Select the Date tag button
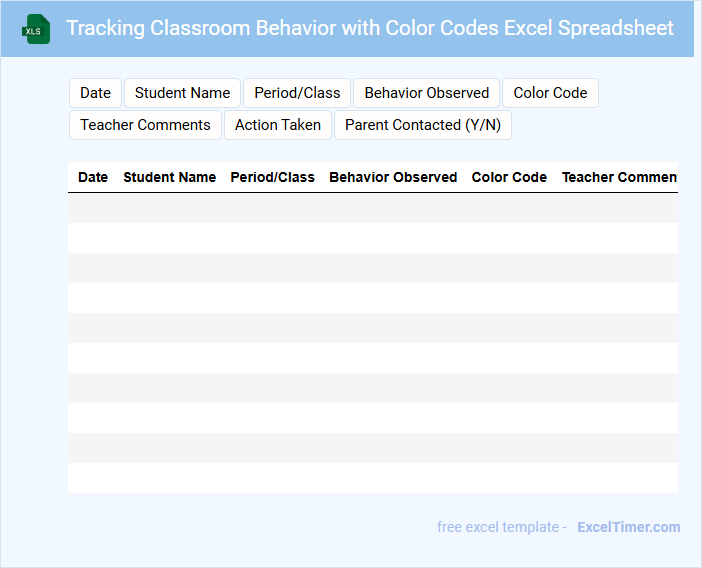 tap(95, 93)
